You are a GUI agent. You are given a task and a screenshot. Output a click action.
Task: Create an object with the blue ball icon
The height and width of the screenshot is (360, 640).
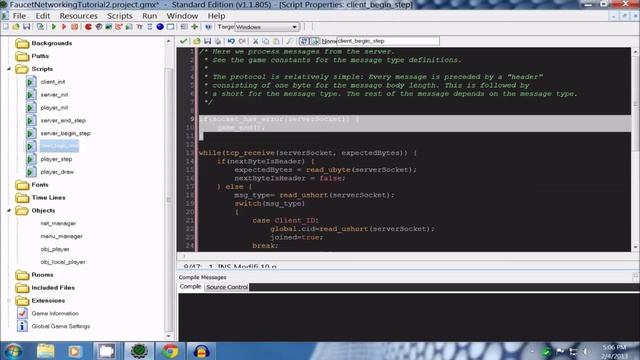coord(160,27)
